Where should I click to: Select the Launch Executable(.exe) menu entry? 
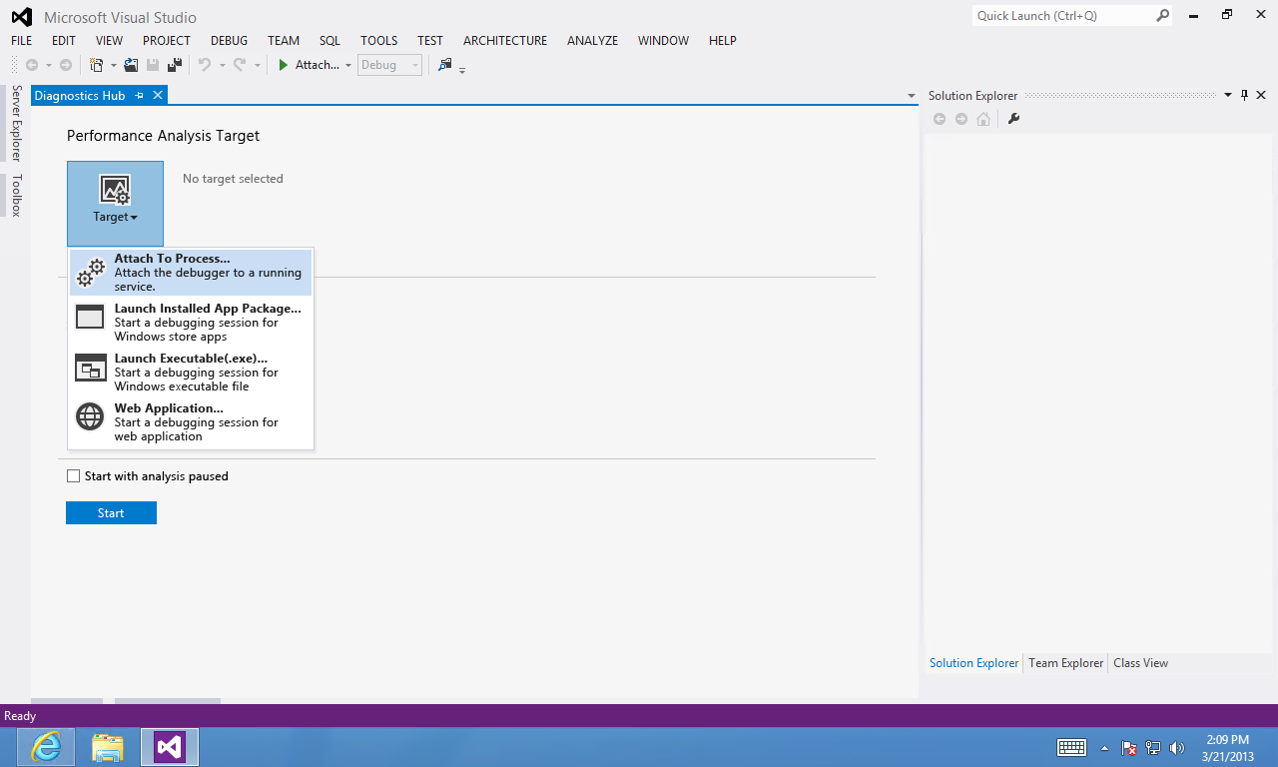pos(191,372)
